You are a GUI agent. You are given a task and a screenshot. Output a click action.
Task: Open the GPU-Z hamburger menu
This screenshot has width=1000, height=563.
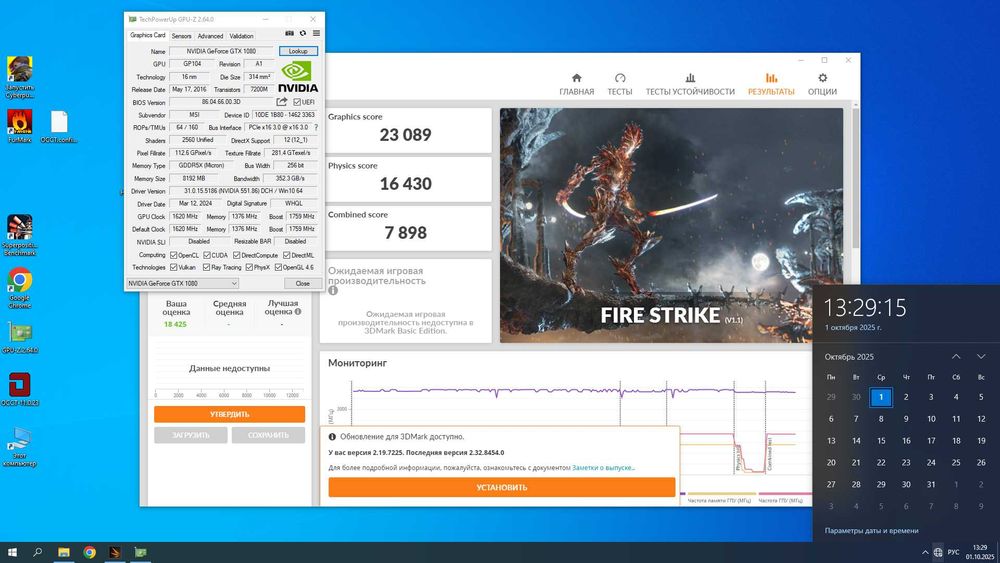click(x=316, y=33)
